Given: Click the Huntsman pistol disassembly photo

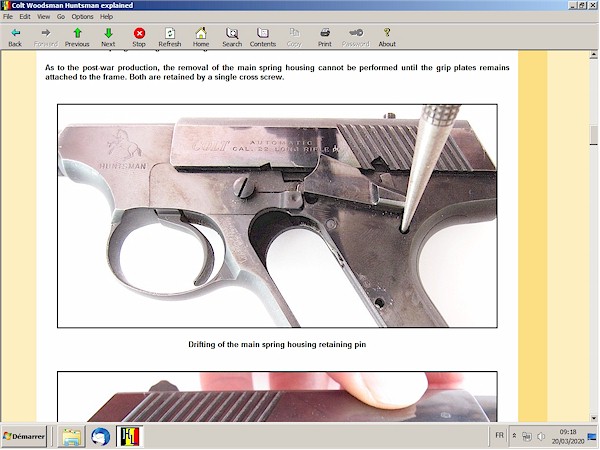Looking at the screenshot, I should pos(277,216).
